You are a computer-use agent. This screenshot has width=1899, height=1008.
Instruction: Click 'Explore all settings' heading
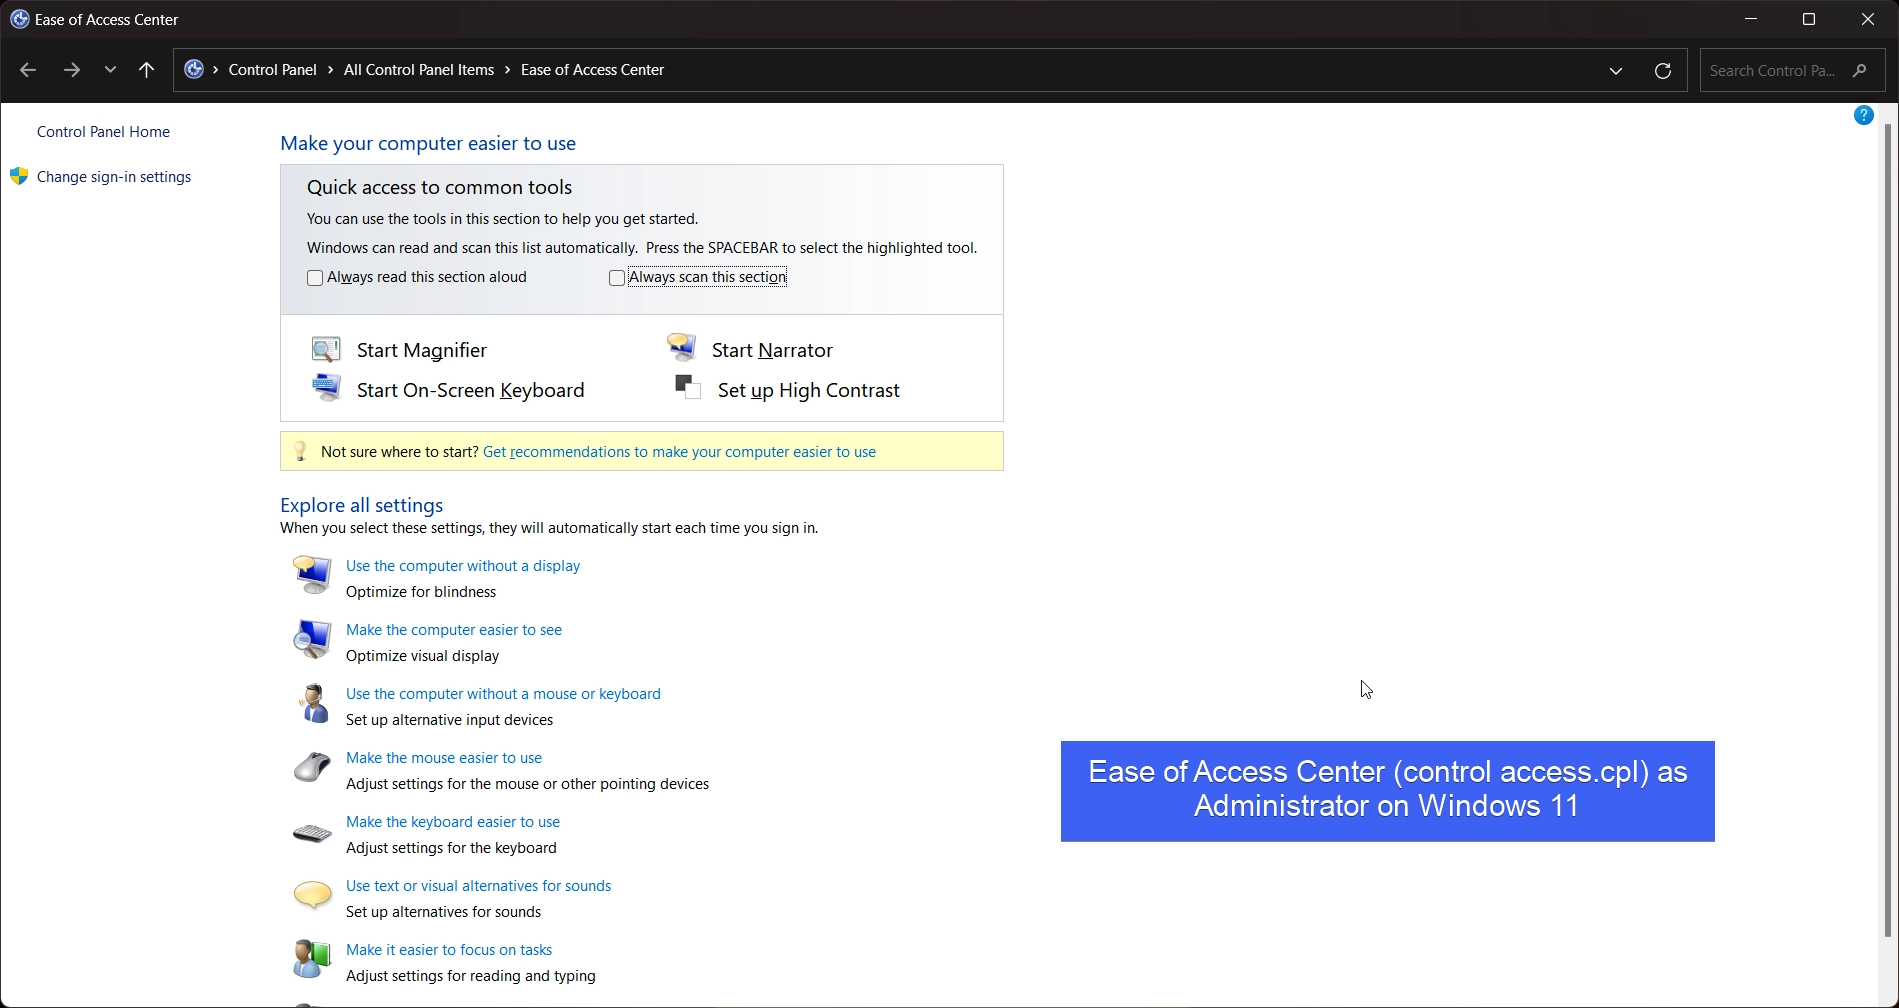point(361,505)
